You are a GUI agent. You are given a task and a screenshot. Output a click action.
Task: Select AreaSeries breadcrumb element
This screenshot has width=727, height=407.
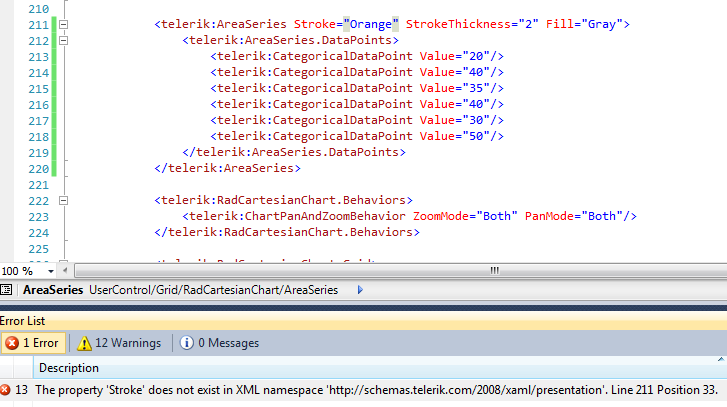click(x=53, y=290)
